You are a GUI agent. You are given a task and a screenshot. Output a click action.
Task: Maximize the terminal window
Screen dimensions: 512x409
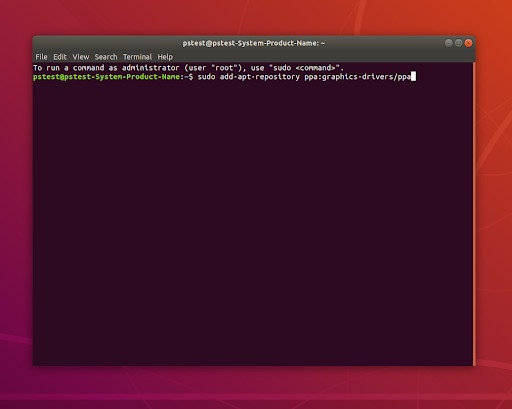point(459,43)
